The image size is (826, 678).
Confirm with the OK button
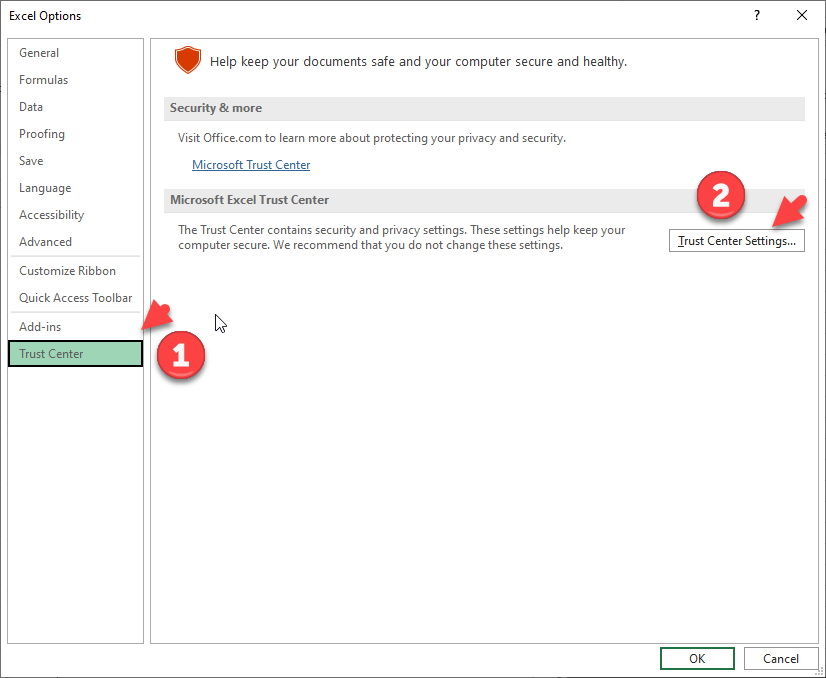coord(697,659)
